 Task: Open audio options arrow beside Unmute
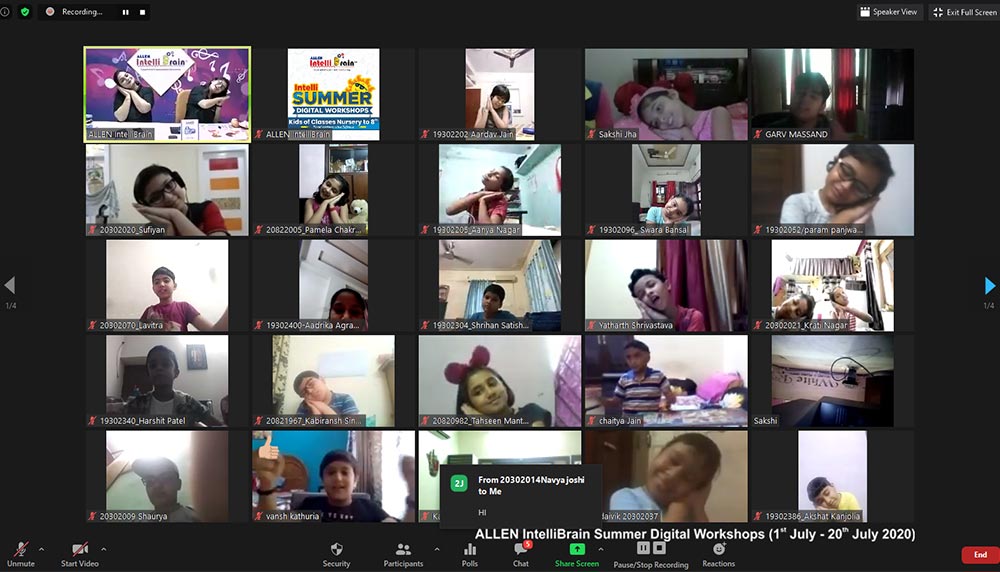(41, 548)
